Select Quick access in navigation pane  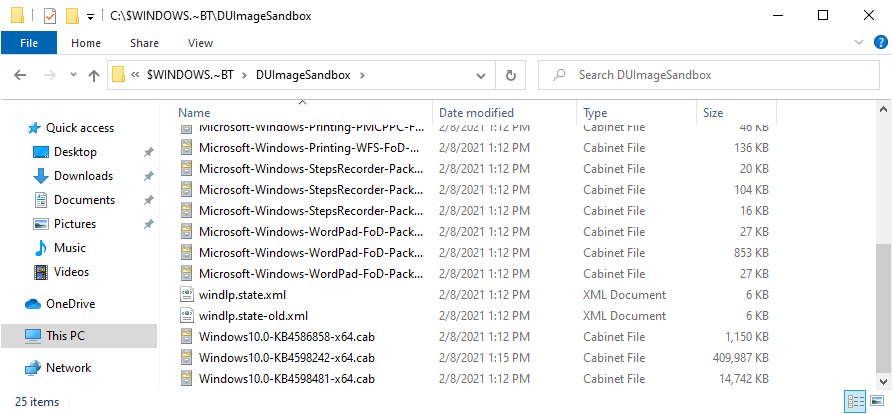click(80, 128)
